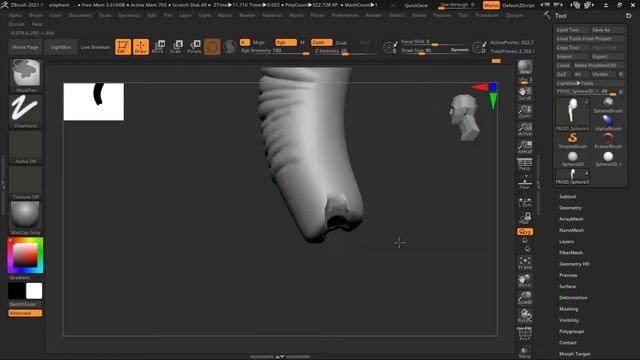Expand the Subtool section
The image size is (640, 360).
pos(567,197)
